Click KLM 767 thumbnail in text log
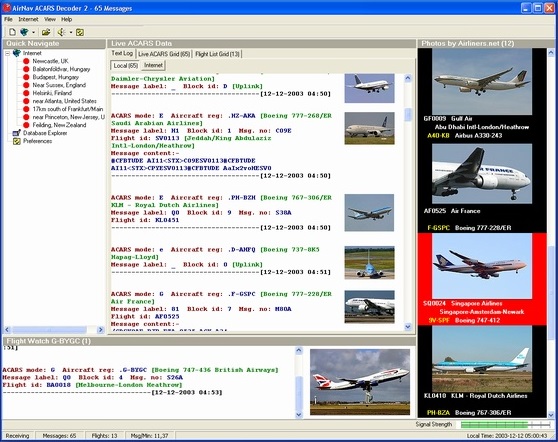558x442 pixels. pyautogui.click(x=369, y=212)
